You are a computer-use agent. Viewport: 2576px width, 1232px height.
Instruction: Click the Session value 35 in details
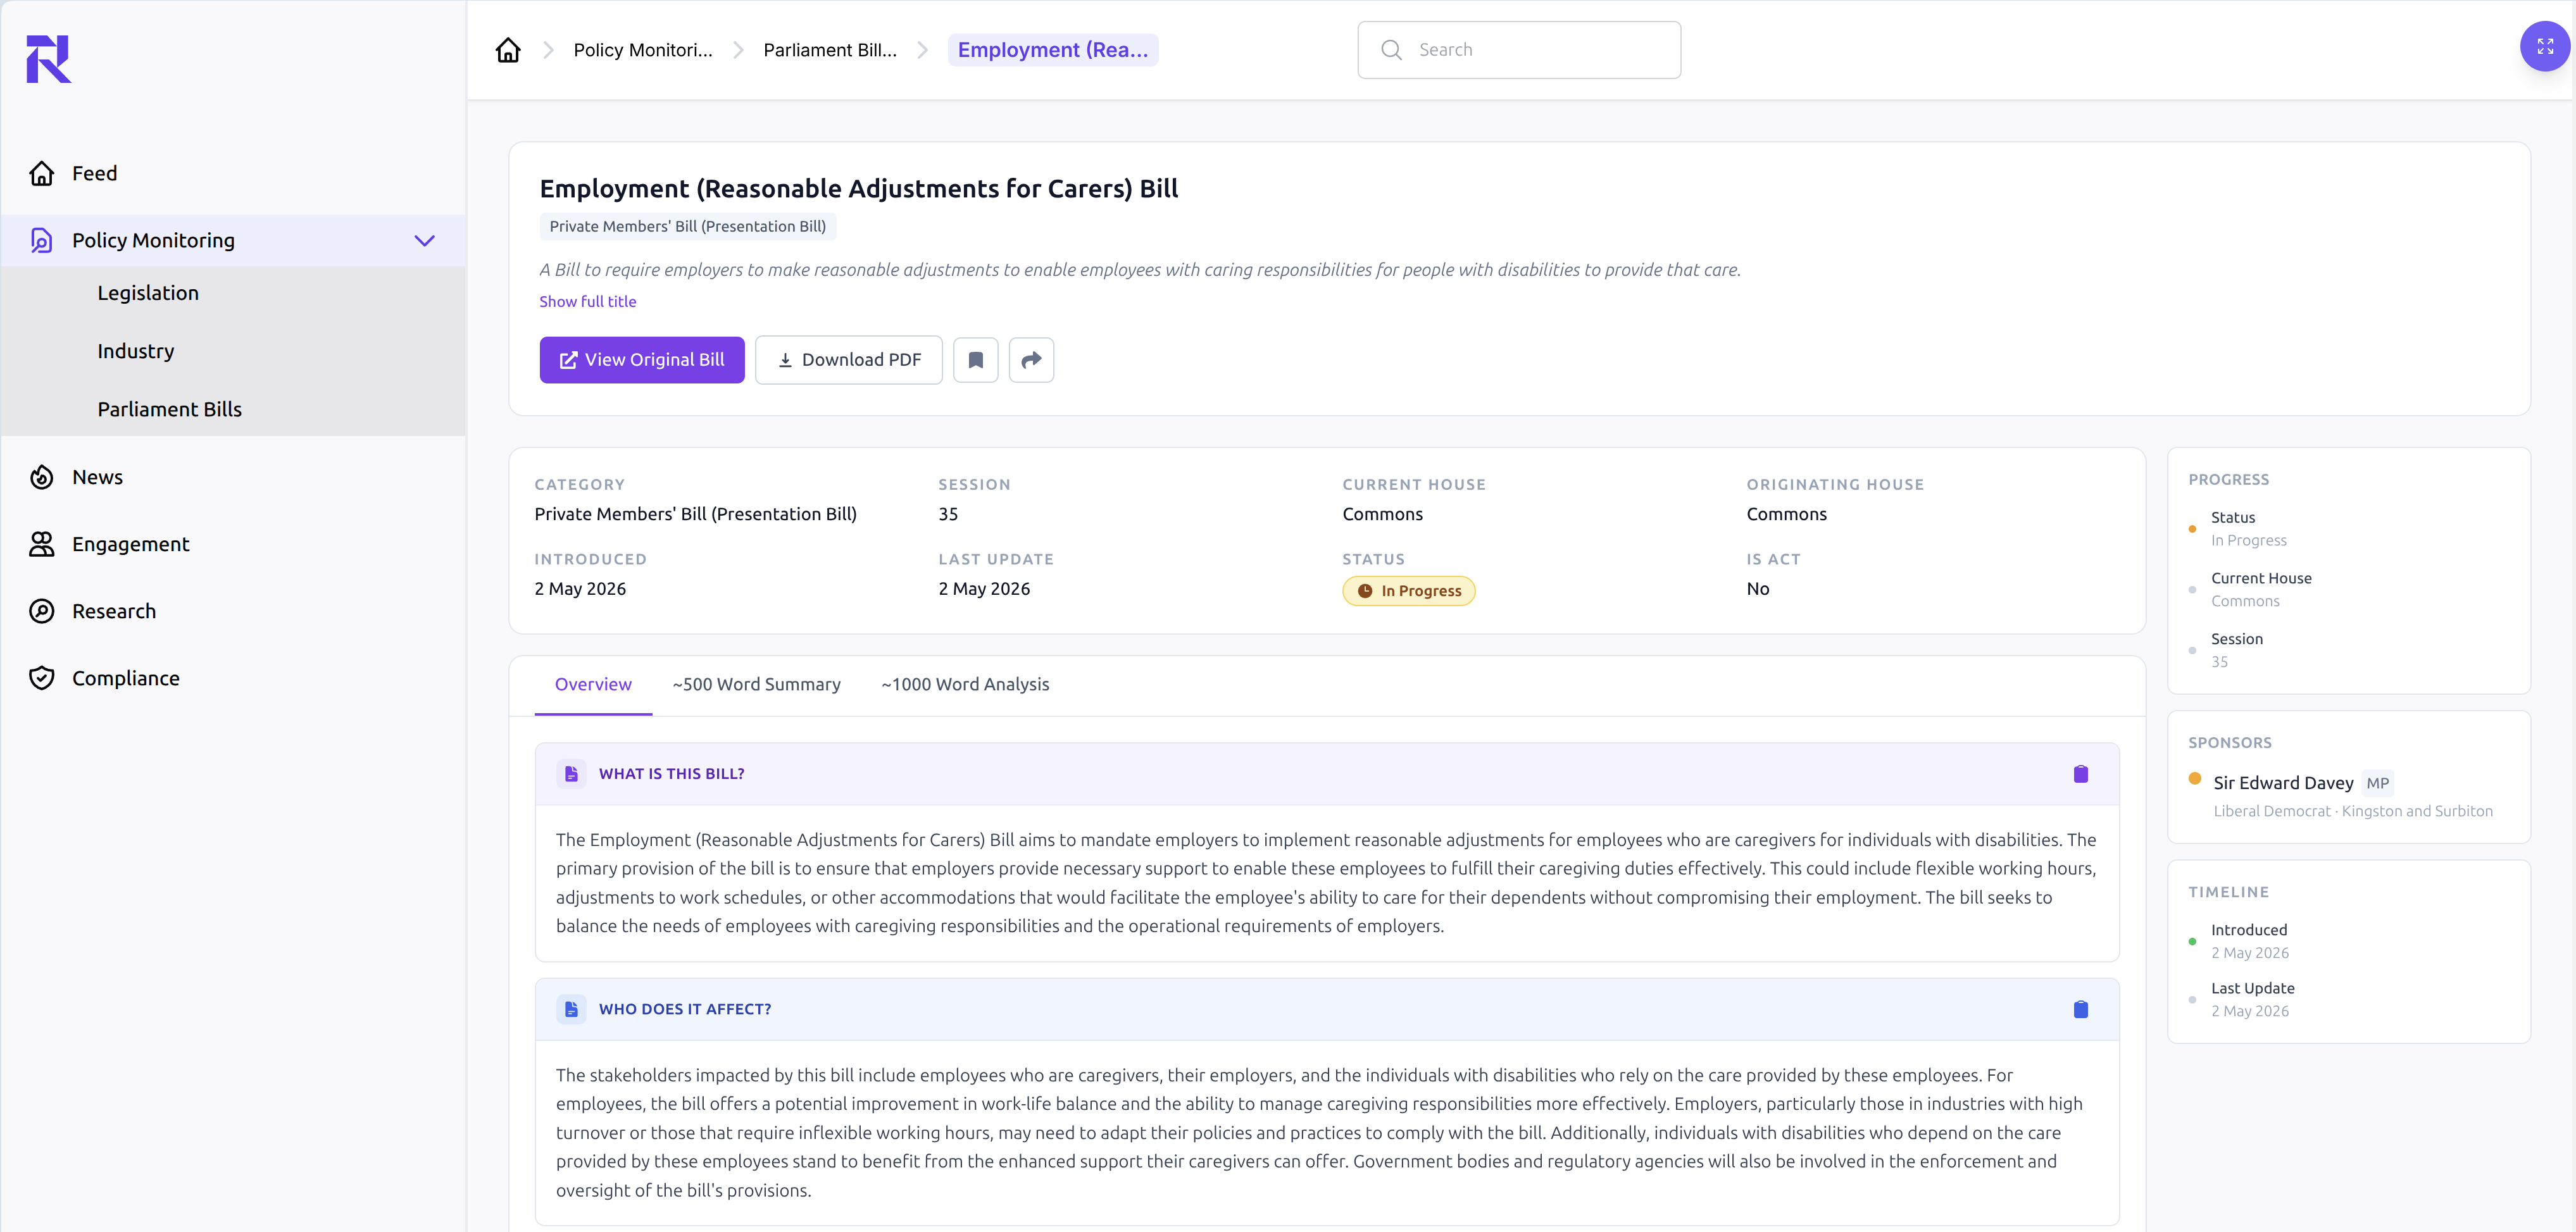click(x=948, y=514)
